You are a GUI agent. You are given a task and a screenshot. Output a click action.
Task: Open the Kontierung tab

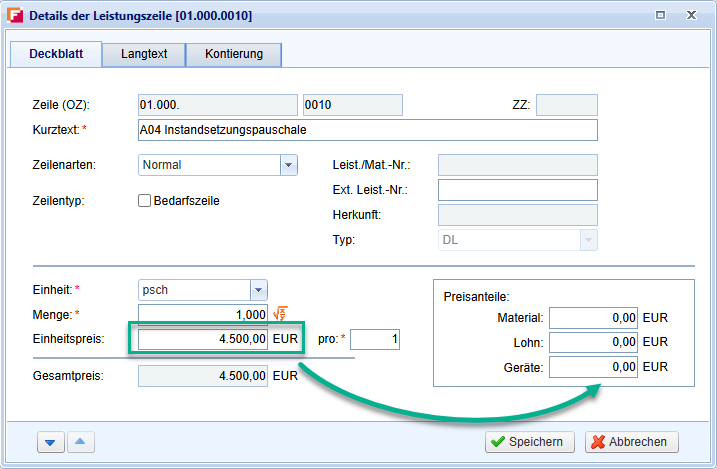point(233,54)
